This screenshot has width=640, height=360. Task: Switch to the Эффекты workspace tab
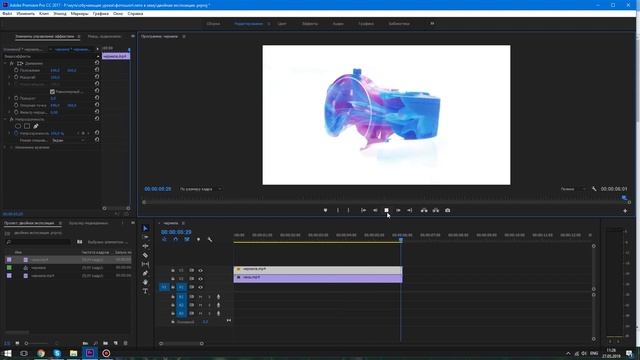(x=310, y=24)
